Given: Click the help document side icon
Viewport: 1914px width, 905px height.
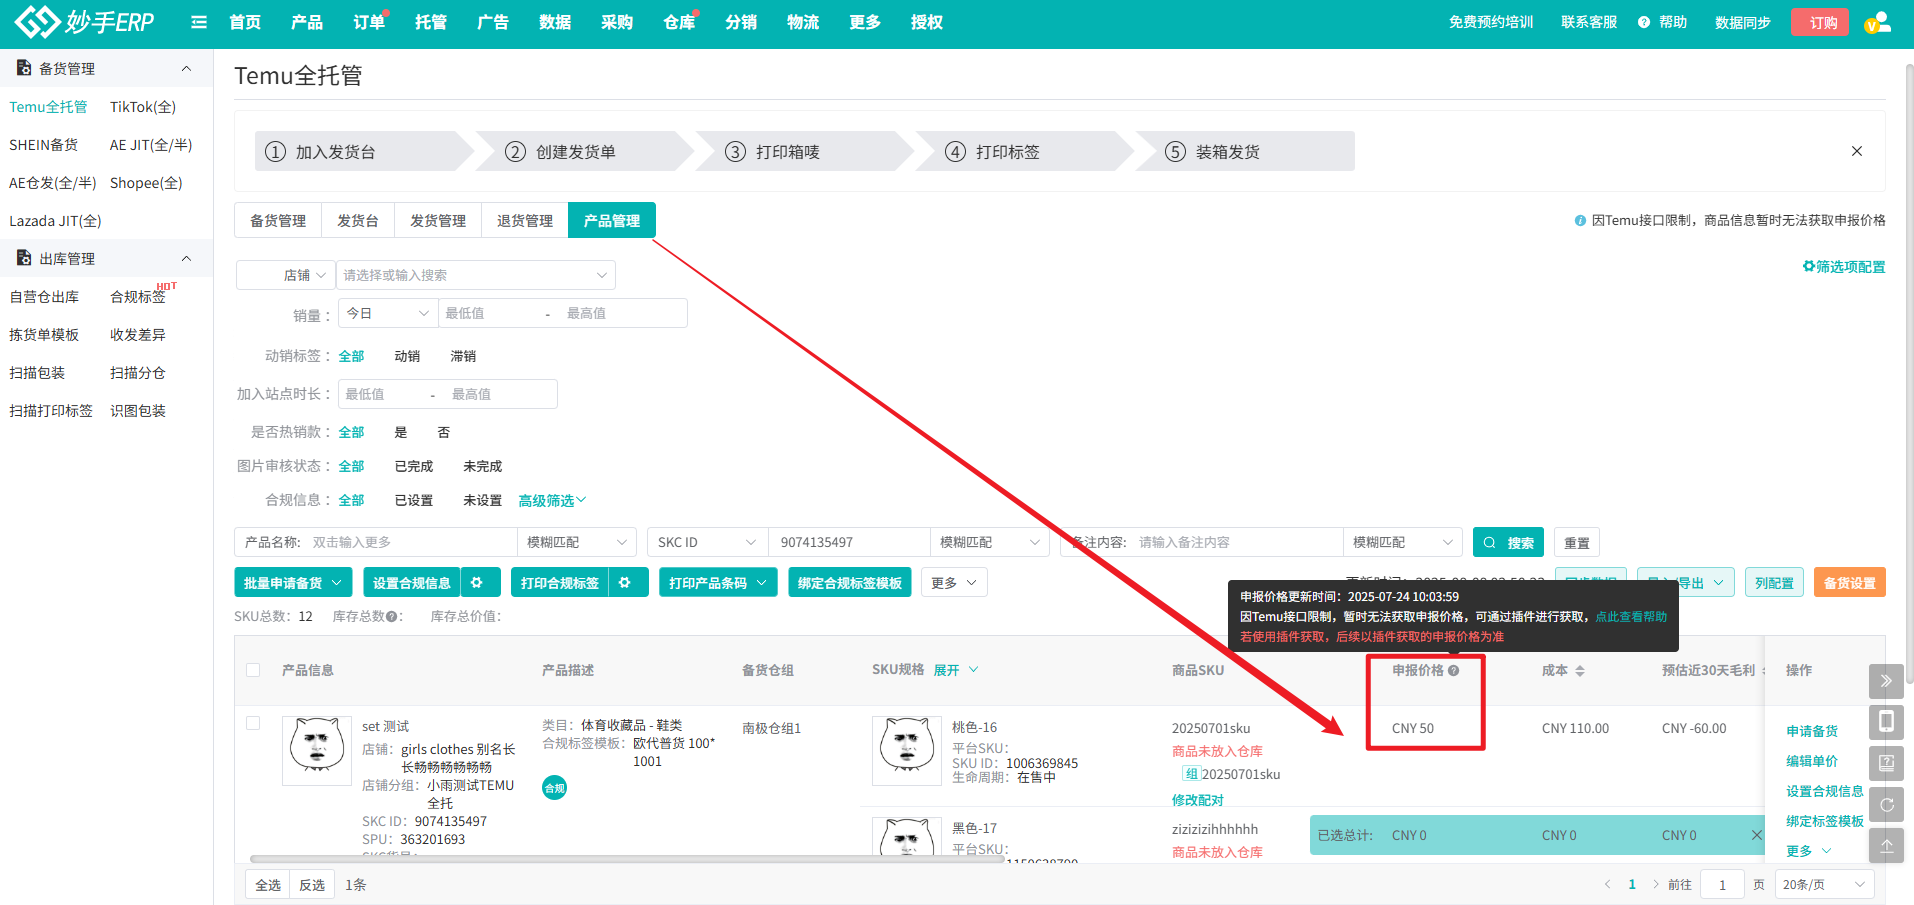Looking at the screenshot, I should pyautogui.click(x=1886, y=763).
